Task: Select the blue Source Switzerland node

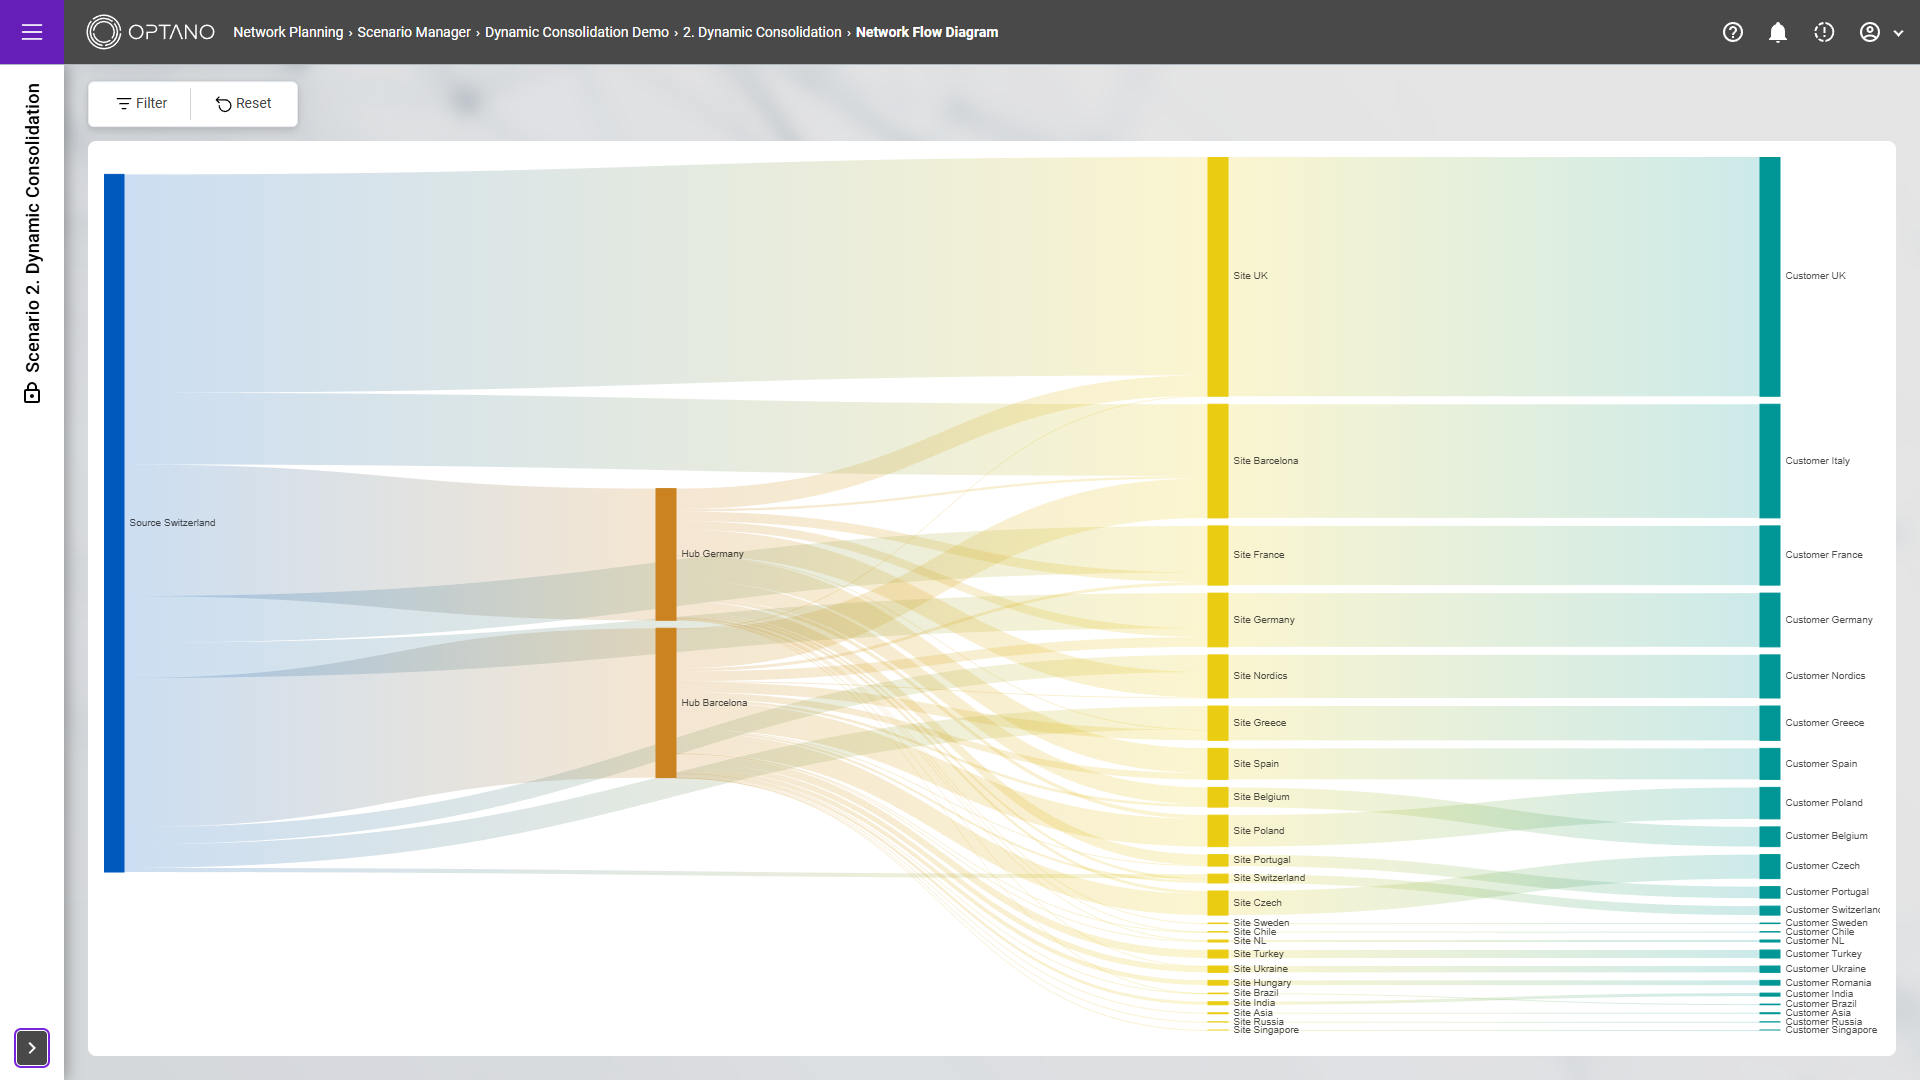Action: 114,522
